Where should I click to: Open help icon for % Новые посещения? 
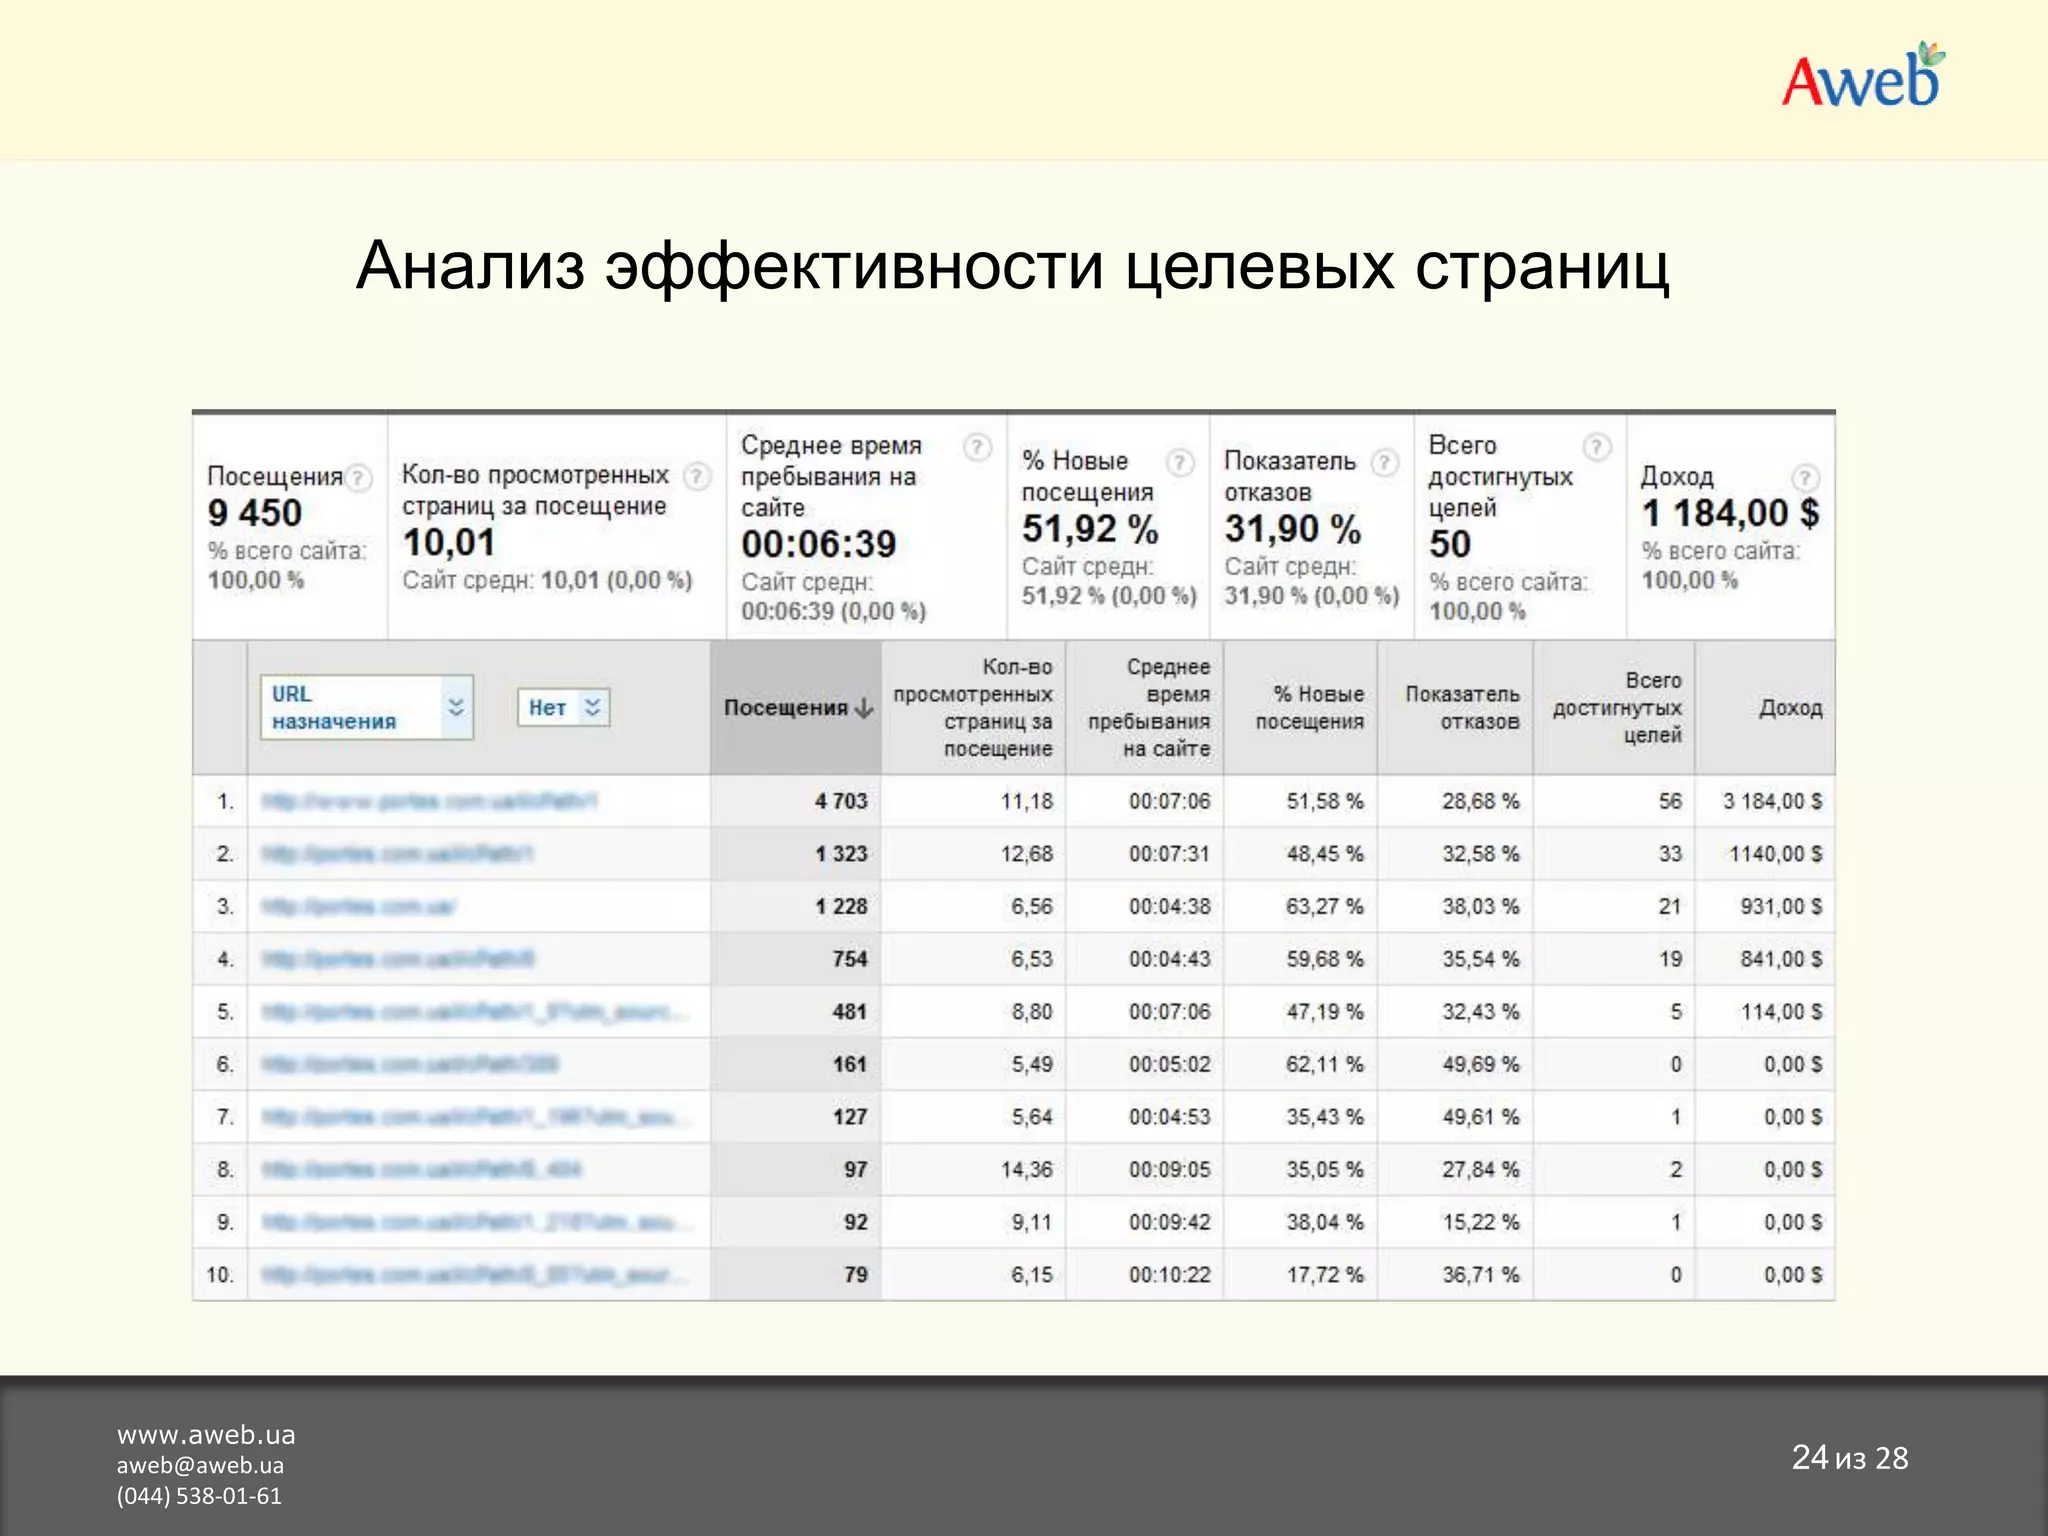(x=1180, y=462)
